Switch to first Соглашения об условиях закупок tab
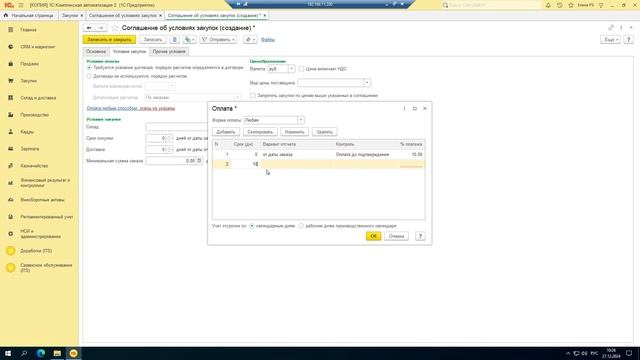 click(122, 16)
